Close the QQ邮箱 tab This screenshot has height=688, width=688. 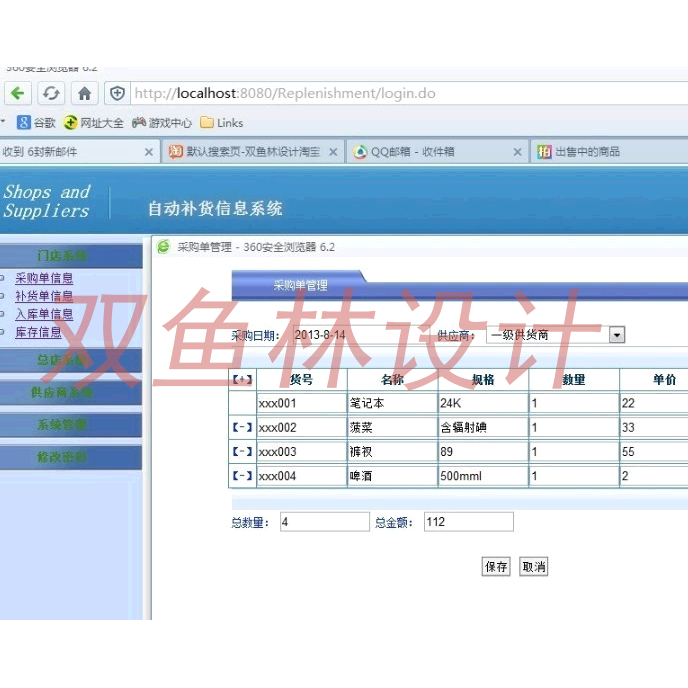pos(517,152)
